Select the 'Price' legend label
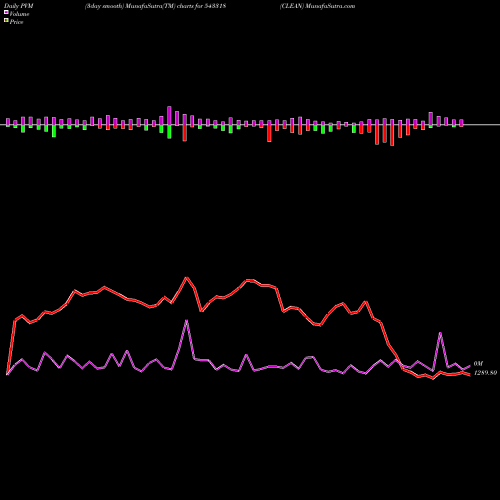 pyautogui.click(x=16, y=22)
